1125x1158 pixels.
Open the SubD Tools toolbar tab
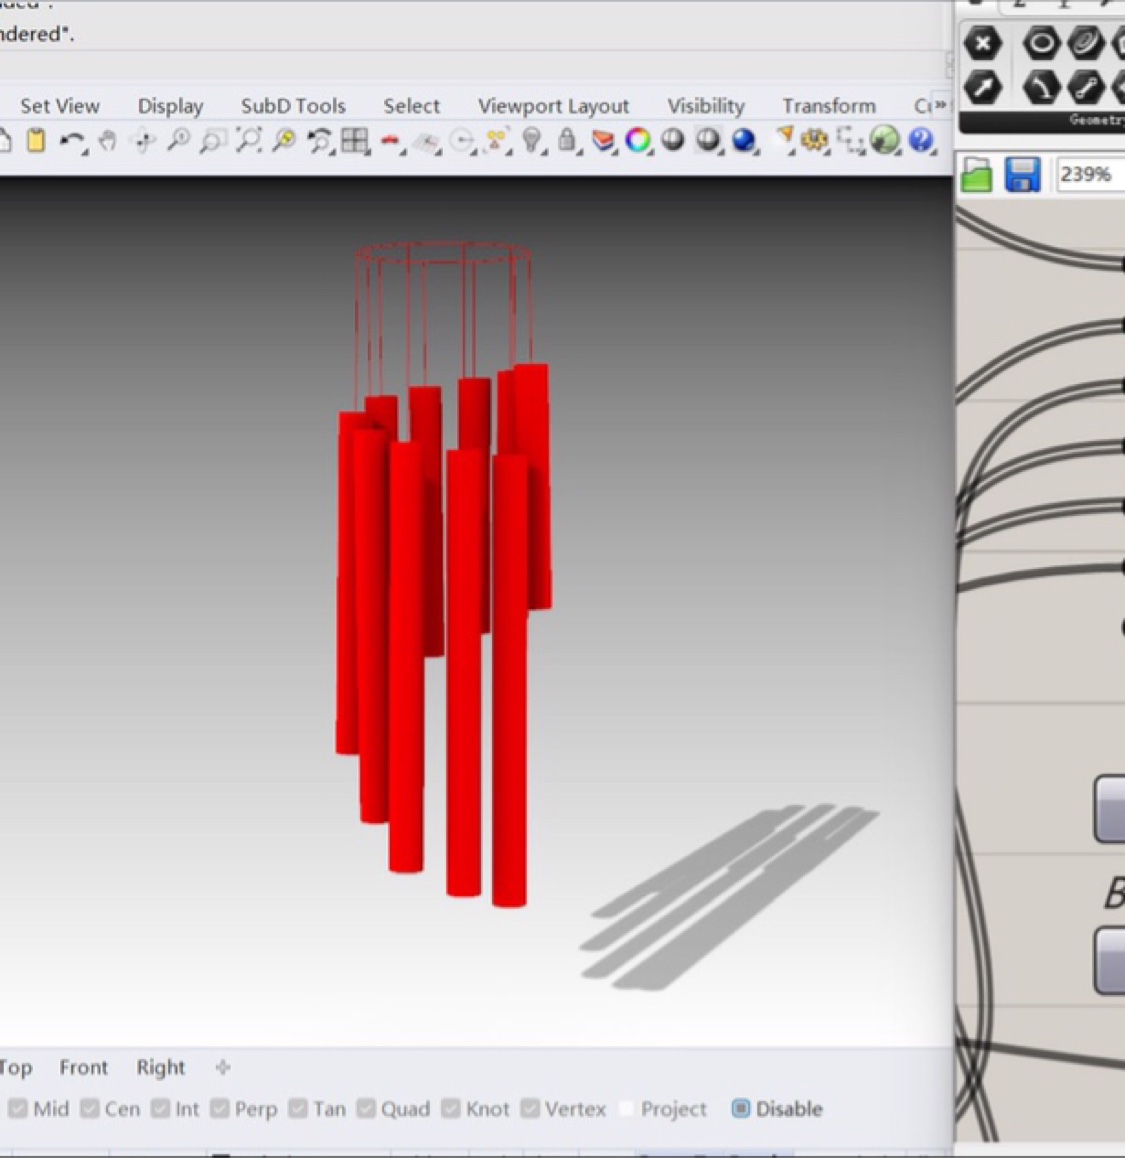coord(293,106)
